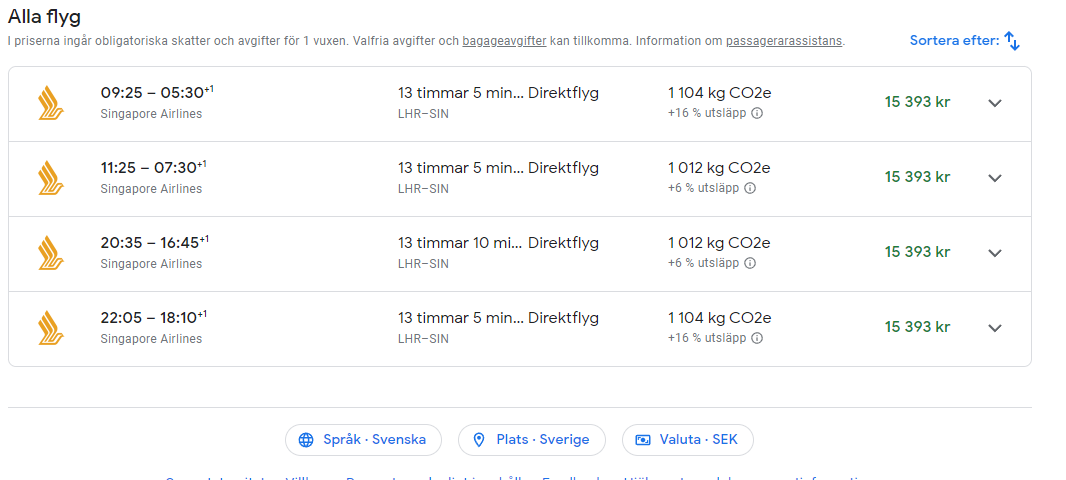1066x480 pixels.
Task: Expand the 09:25 flight details
Action: [x=994, y=103]
